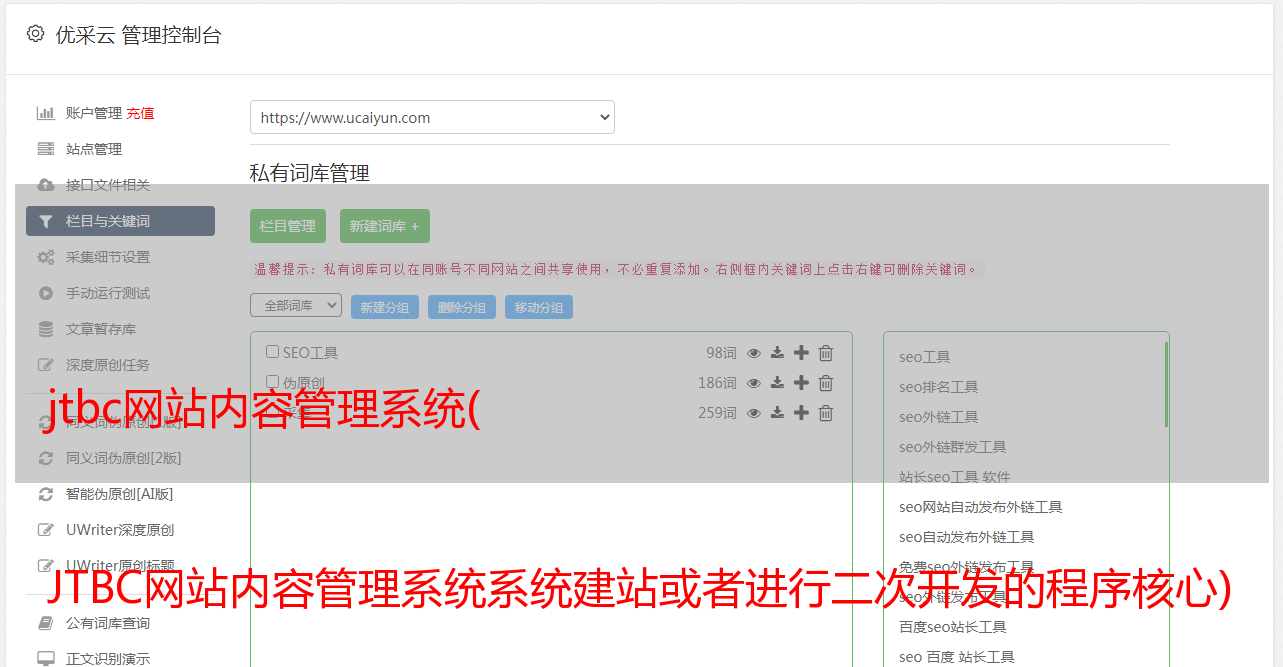Select keyword 'seo自动发布外链工具'

click(966, 537)
